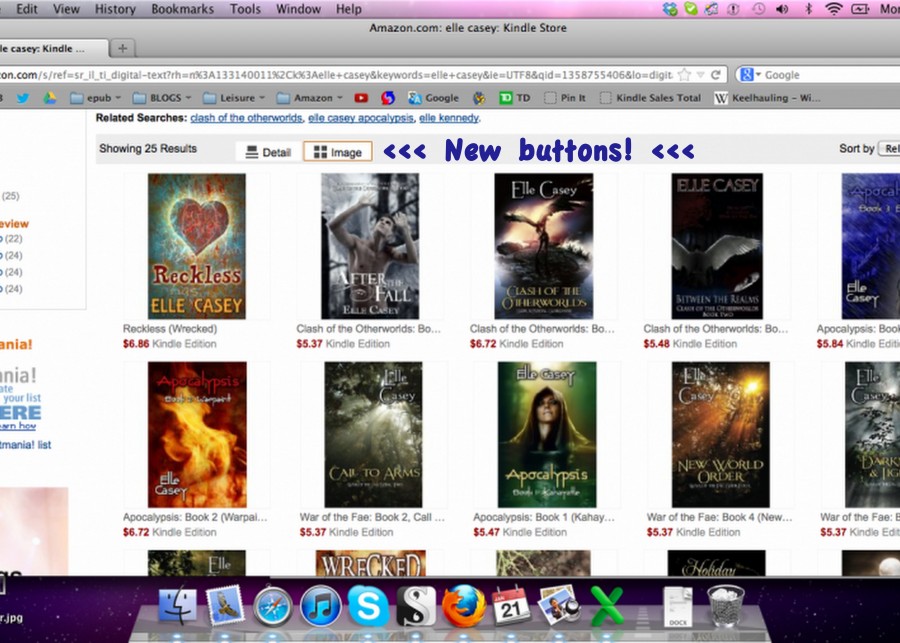Viewport: 900px width, 643px height.
Task: Expand the Leisure bookmarks folder
Action: 234,98
